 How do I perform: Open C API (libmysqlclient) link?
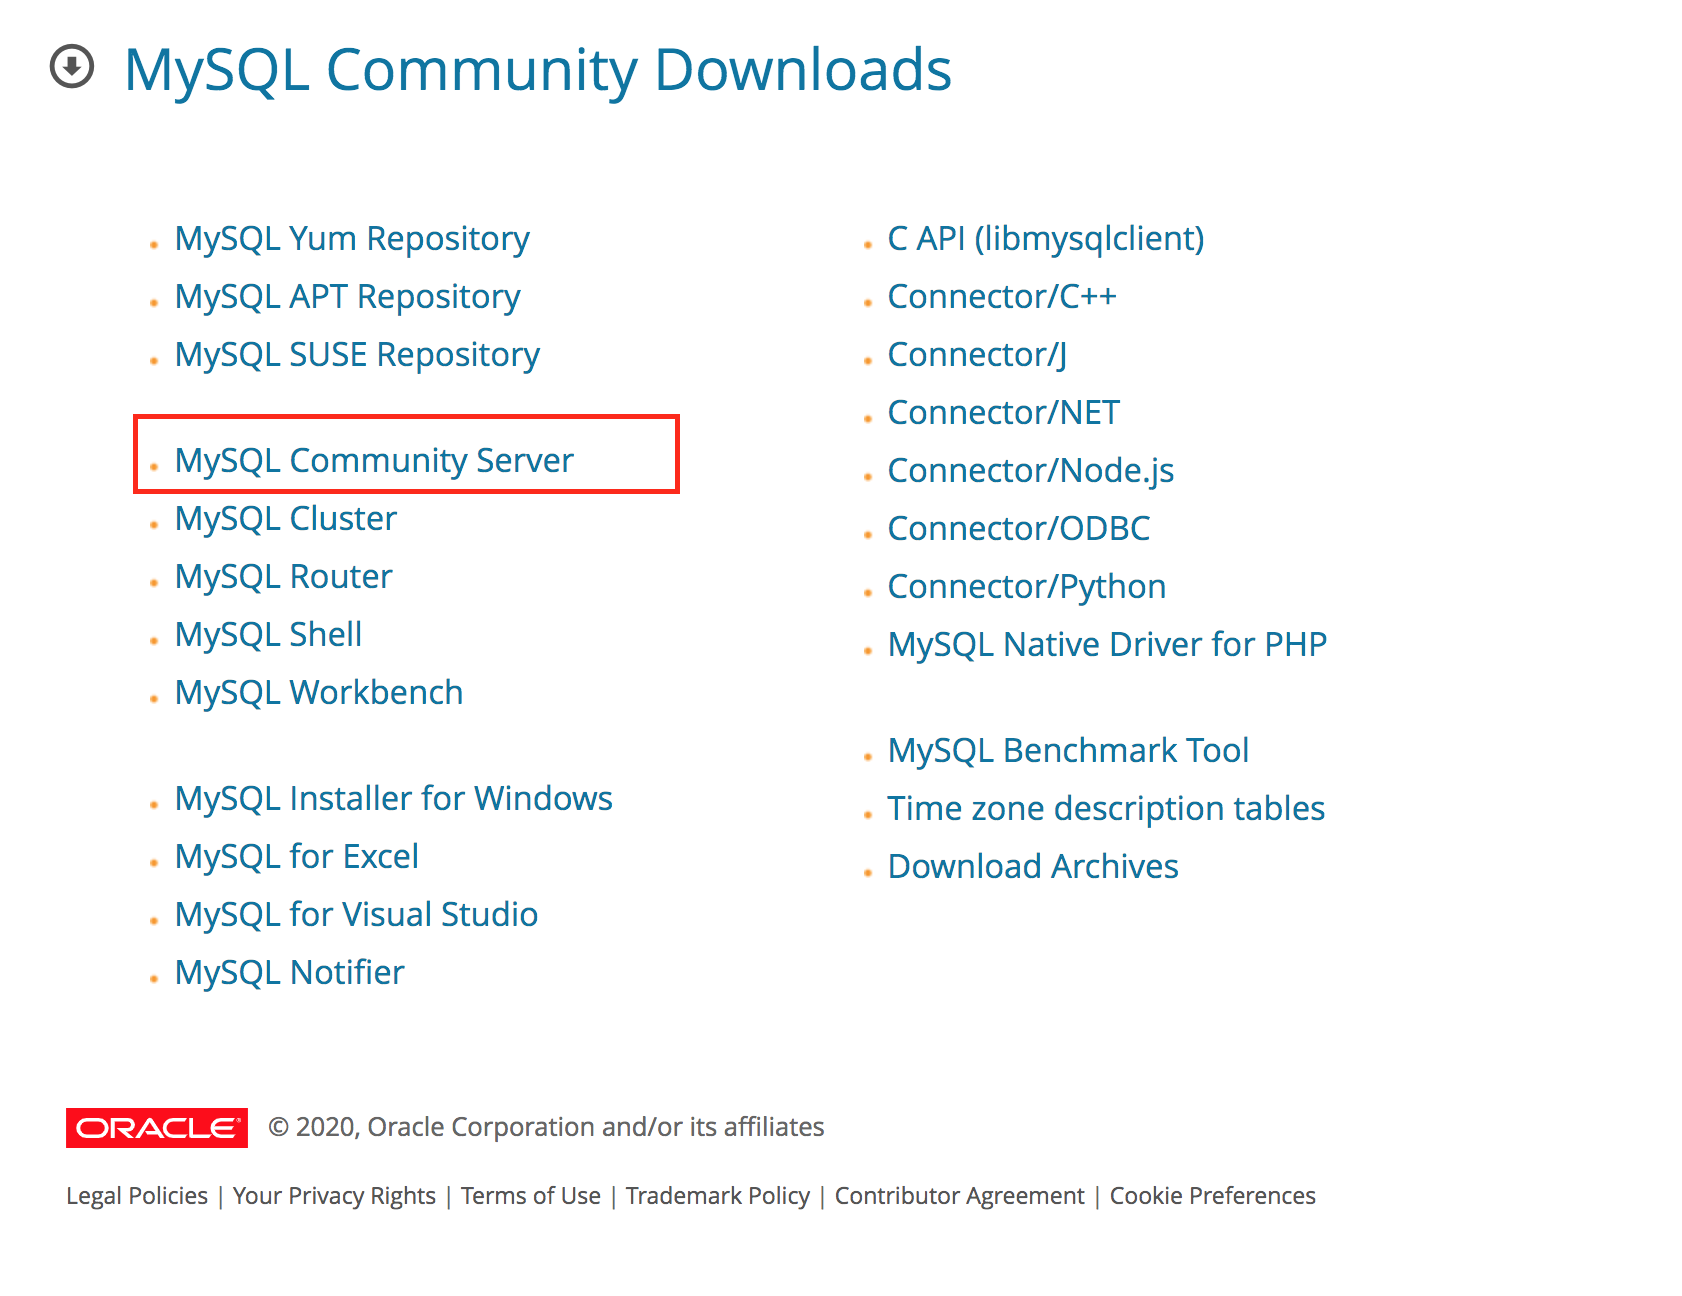[1046, 240]
